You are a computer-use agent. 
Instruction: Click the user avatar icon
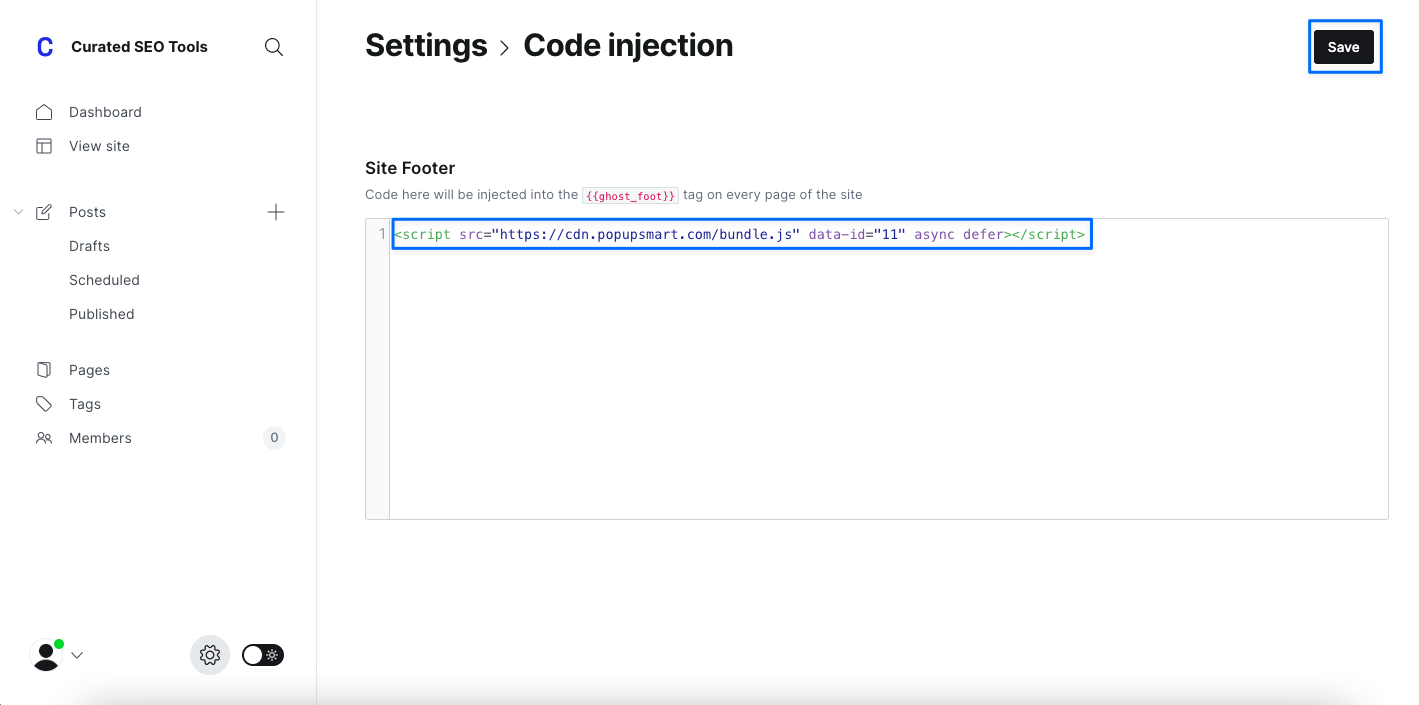pyautogui.click(x=46, y=655)
